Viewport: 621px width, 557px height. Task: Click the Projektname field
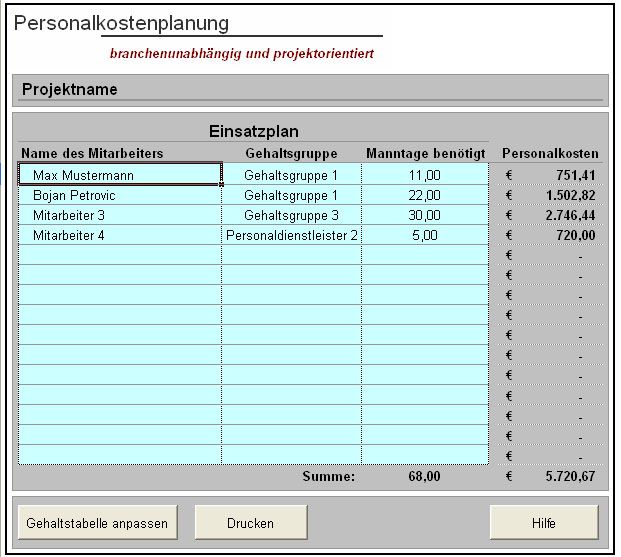(x=310, y=90)
